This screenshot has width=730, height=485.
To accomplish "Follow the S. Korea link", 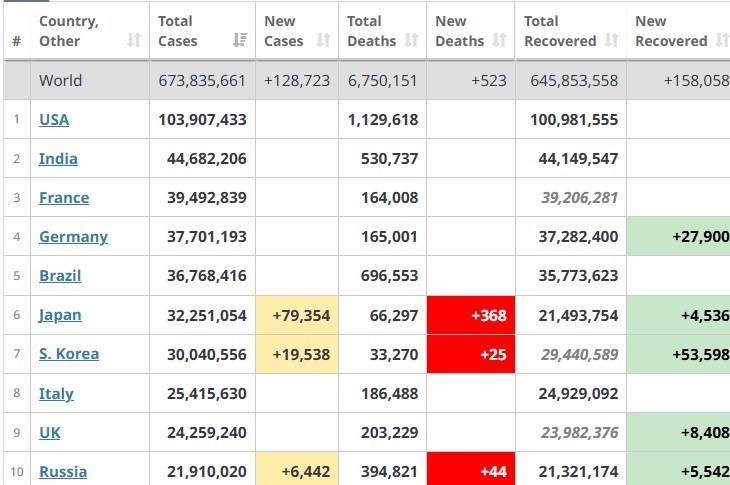I will coord(69,354).
